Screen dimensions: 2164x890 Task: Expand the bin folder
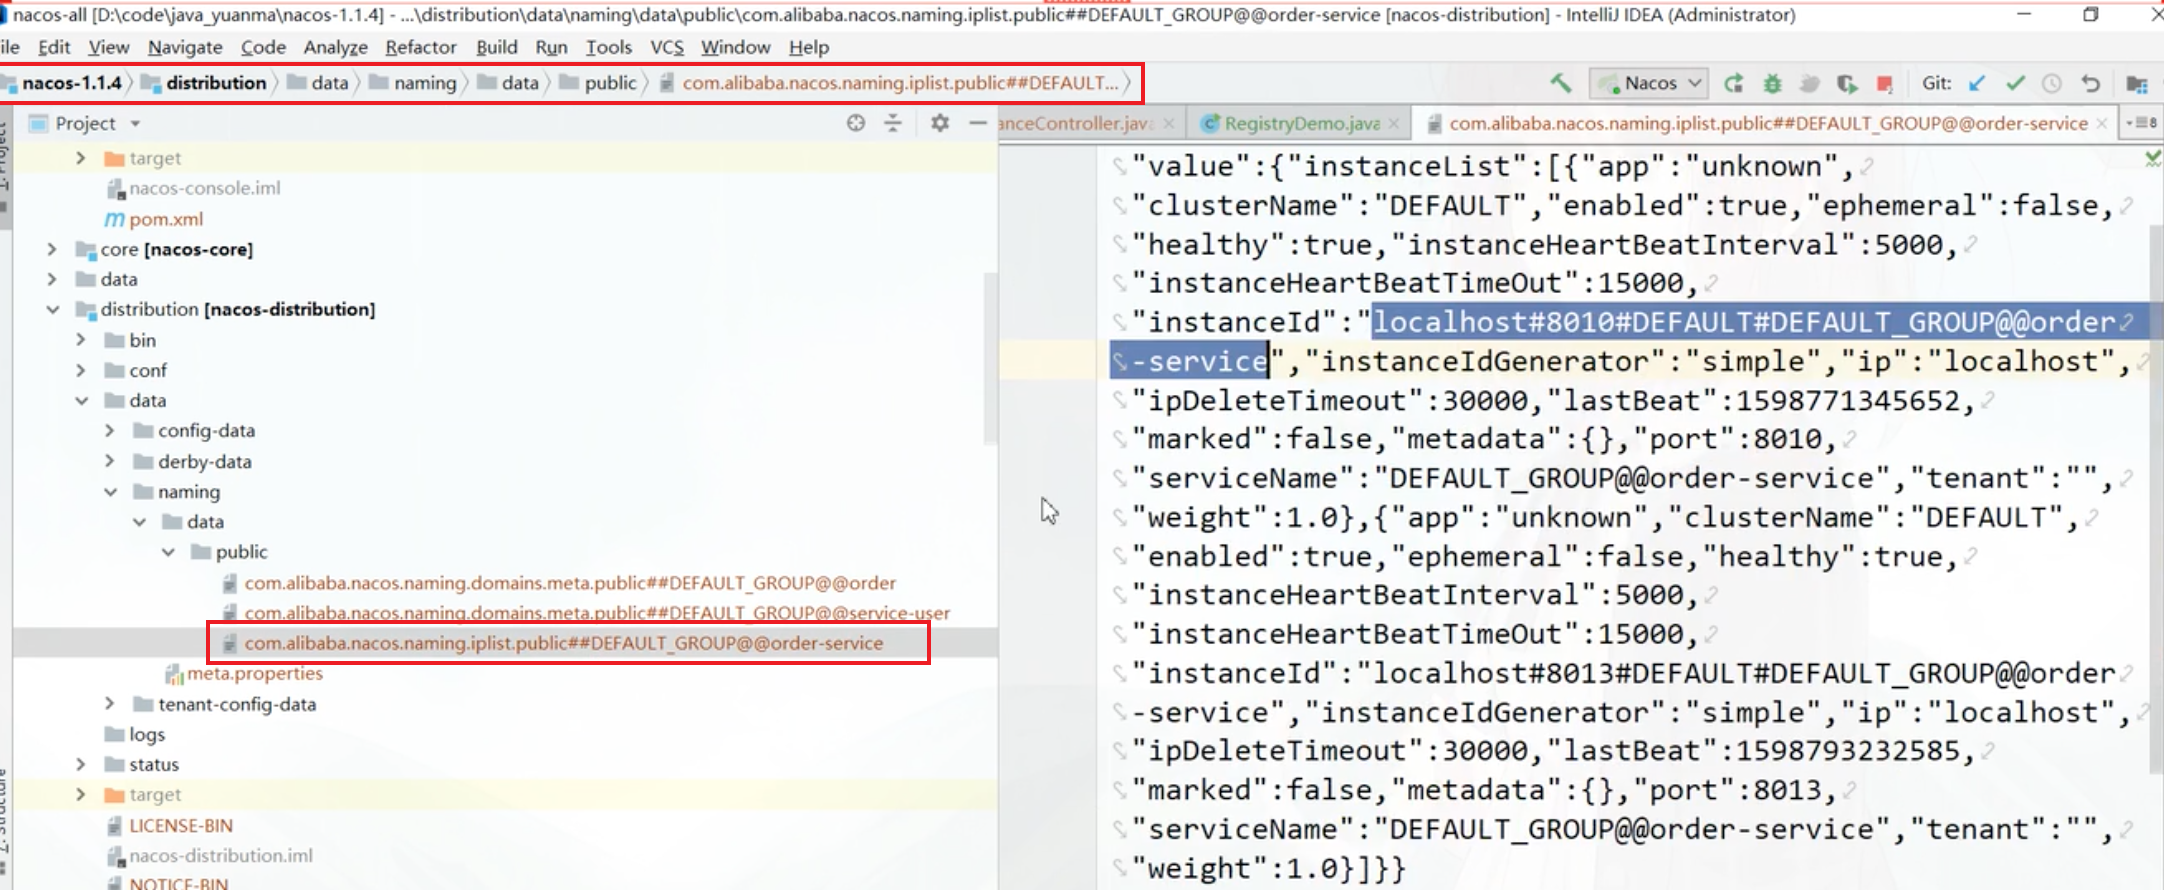81,340
